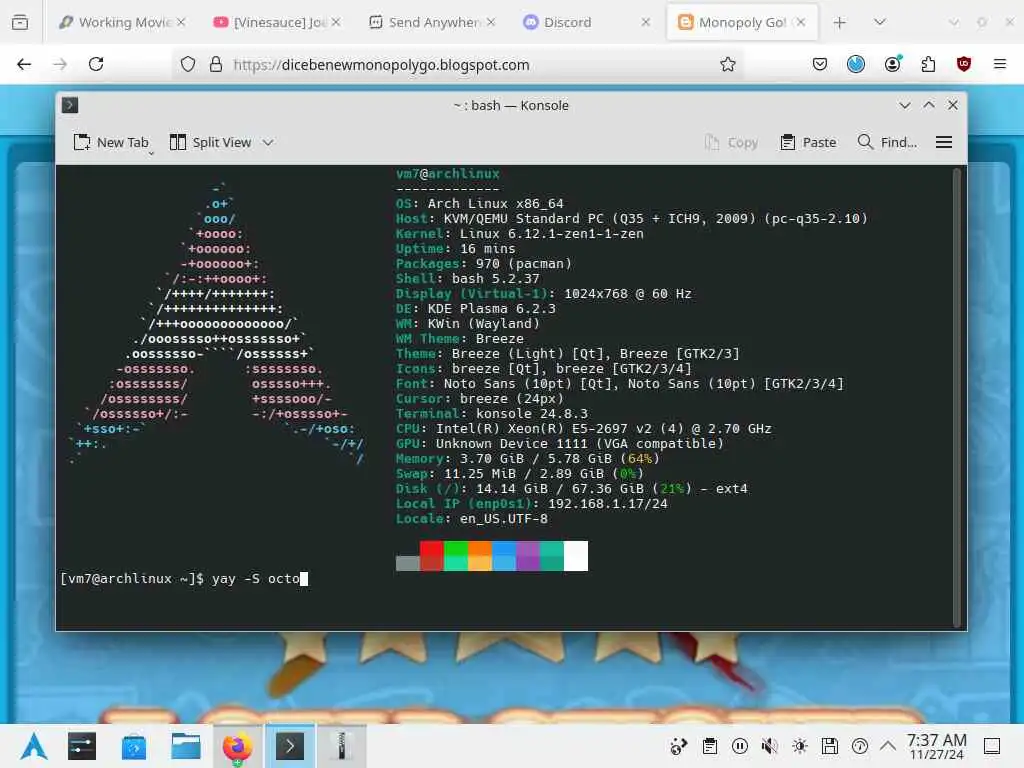List all Firefox tabs dropdown

(x=880, y=22)
